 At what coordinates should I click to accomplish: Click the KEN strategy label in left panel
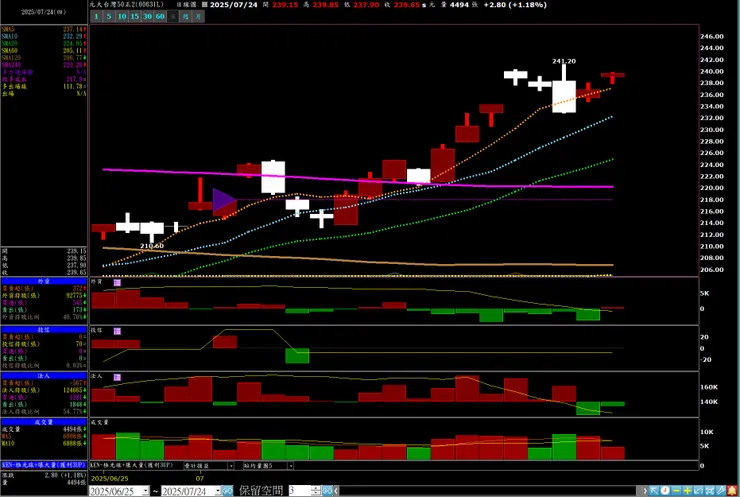44,465
